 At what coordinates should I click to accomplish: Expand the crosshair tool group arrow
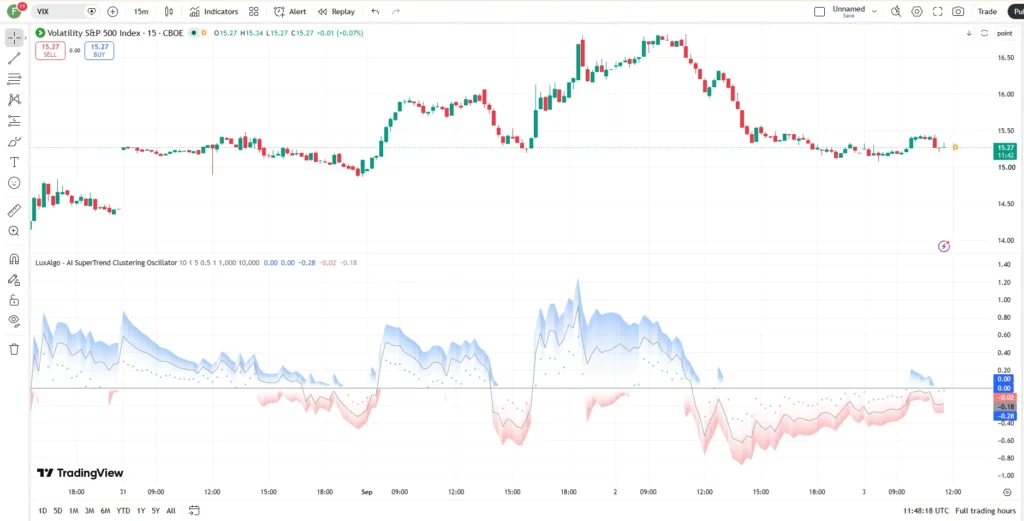[x=26, y=38]
